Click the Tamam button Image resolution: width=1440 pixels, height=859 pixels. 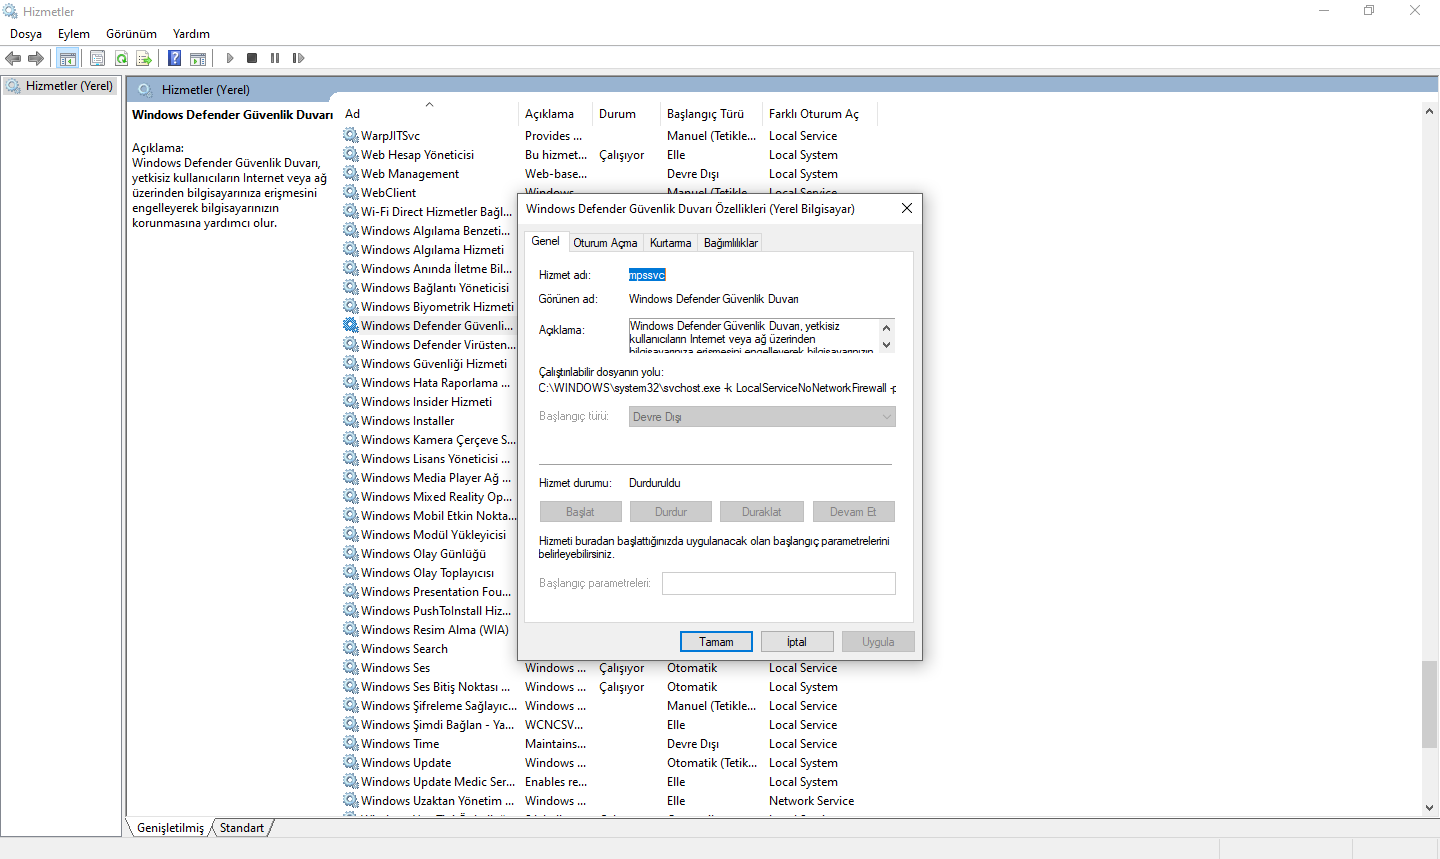[716, 642]
